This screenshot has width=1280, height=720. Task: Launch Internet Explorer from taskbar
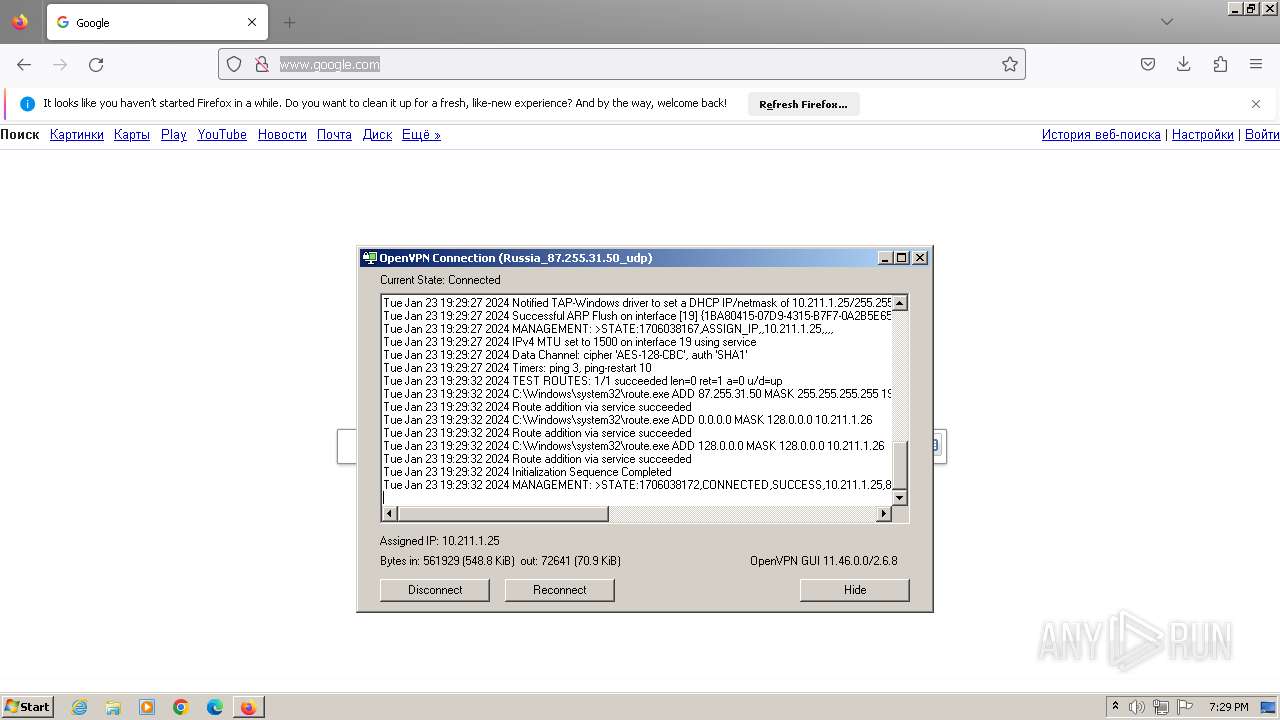(x=80, y=707)
